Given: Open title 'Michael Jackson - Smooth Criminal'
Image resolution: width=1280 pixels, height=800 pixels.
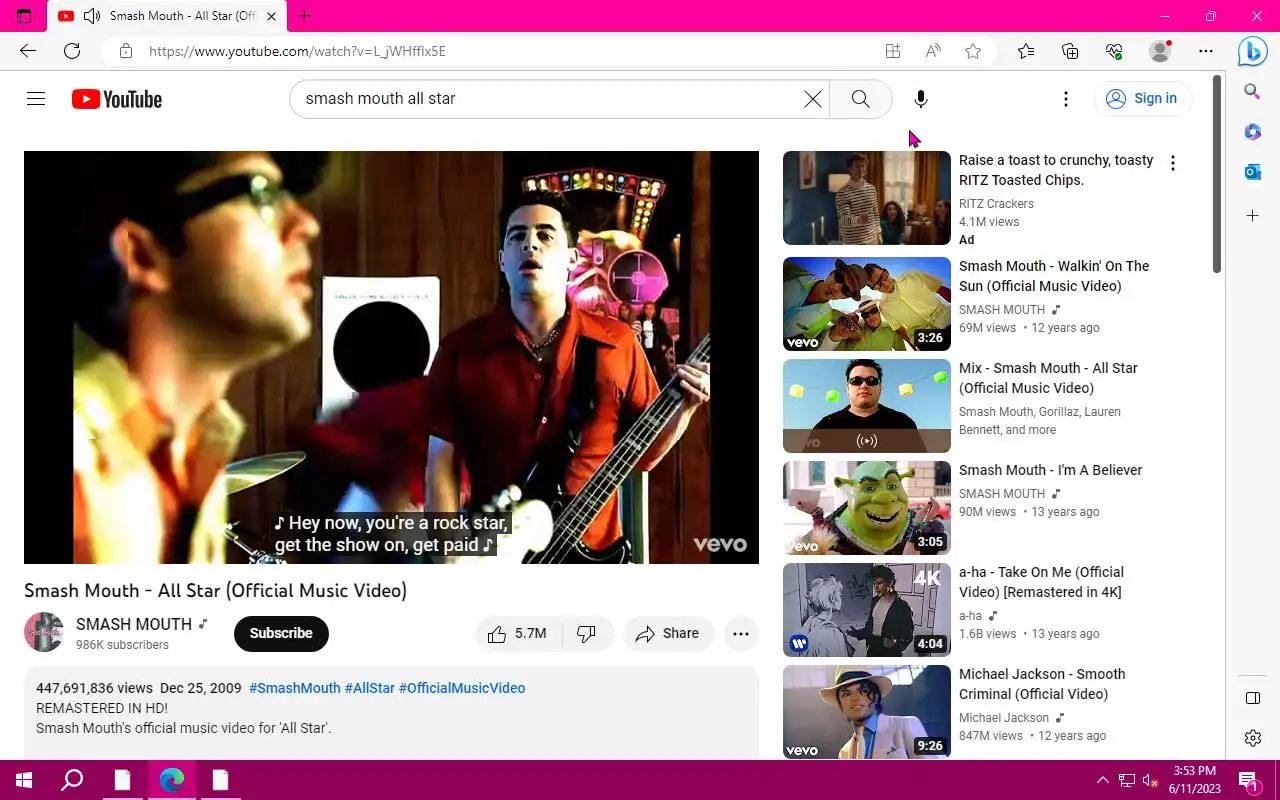Looking at the screenshot, I should pos(1042,684).
